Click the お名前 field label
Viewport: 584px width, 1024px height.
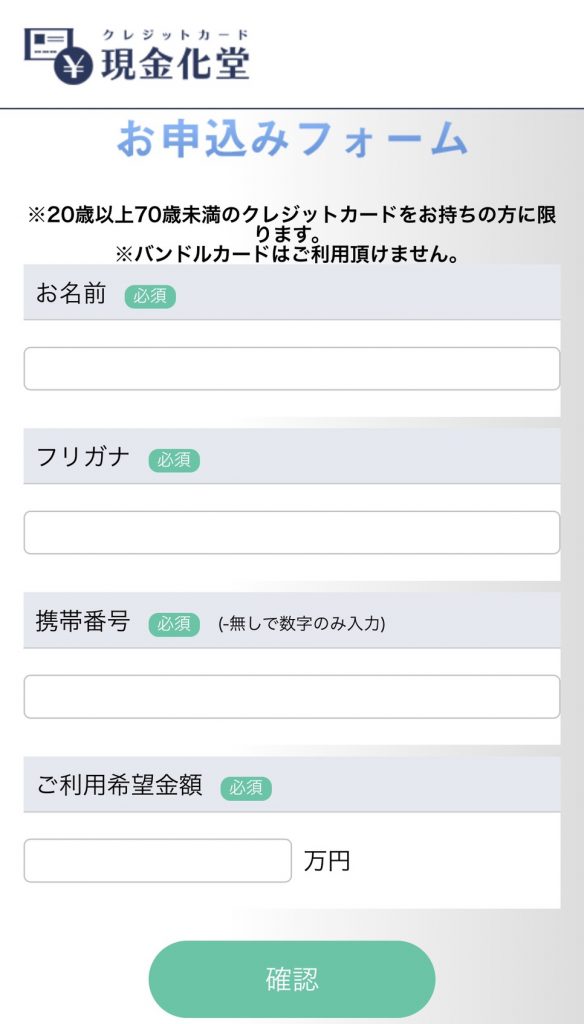71,294
